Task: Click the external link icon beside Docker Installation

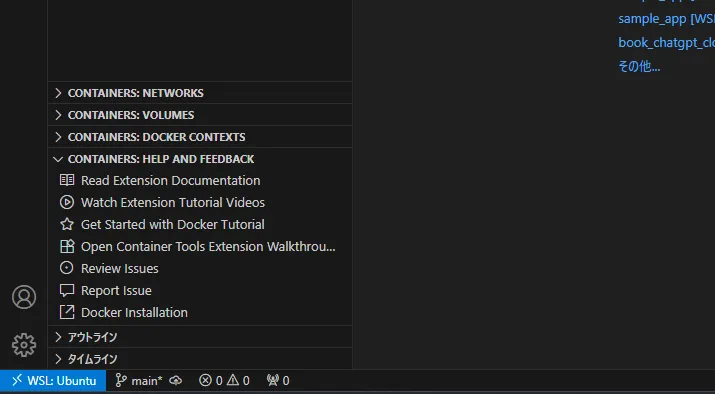Action: tap(67, 312)
